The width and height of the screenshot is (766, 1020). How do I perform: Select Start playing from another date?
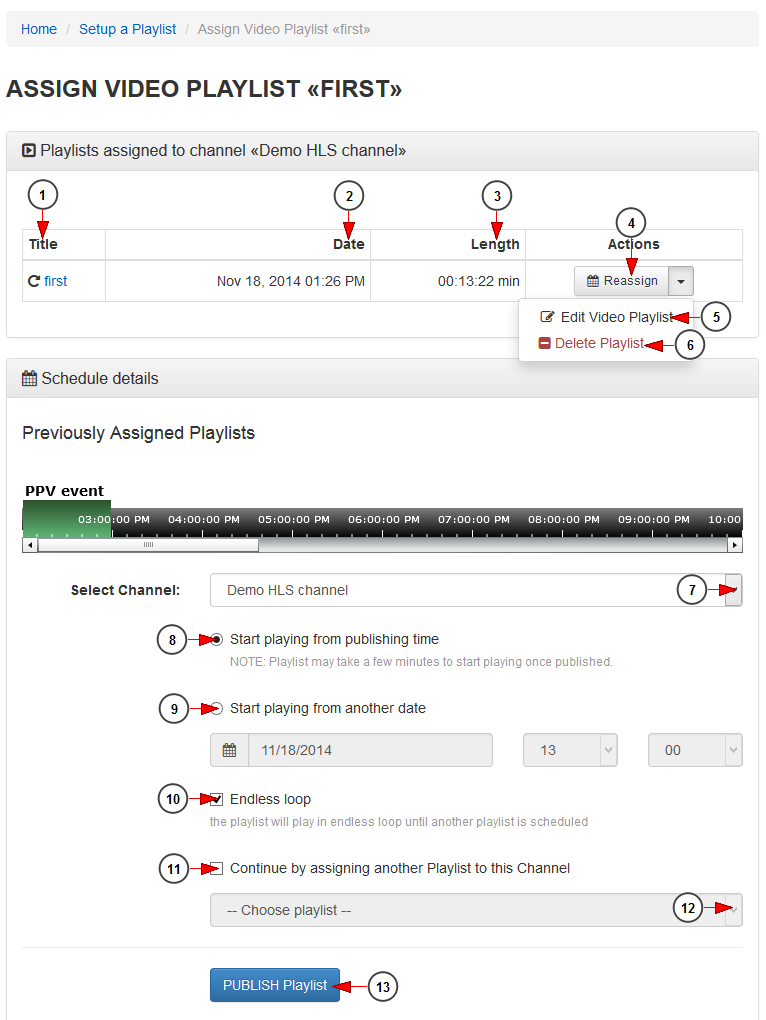(x=217, y=708)
